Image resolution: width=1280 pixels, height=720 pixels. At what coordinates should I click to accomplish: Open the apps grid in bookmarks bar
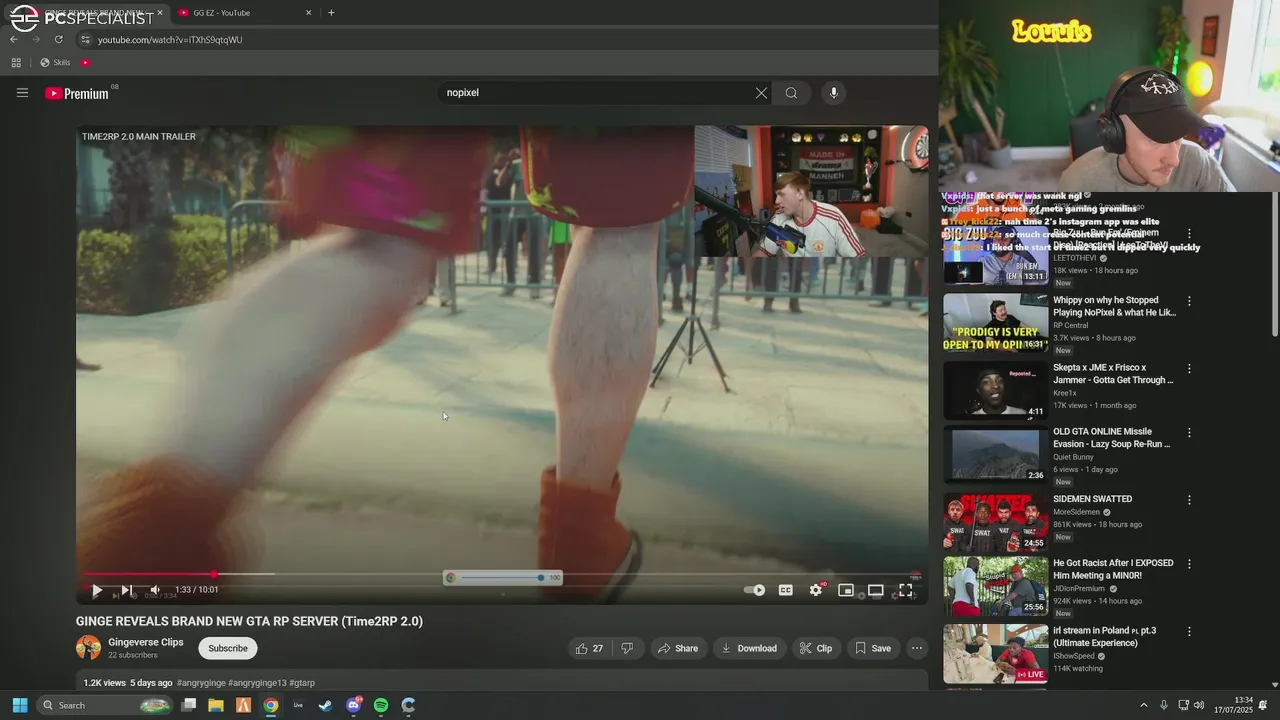16,62
